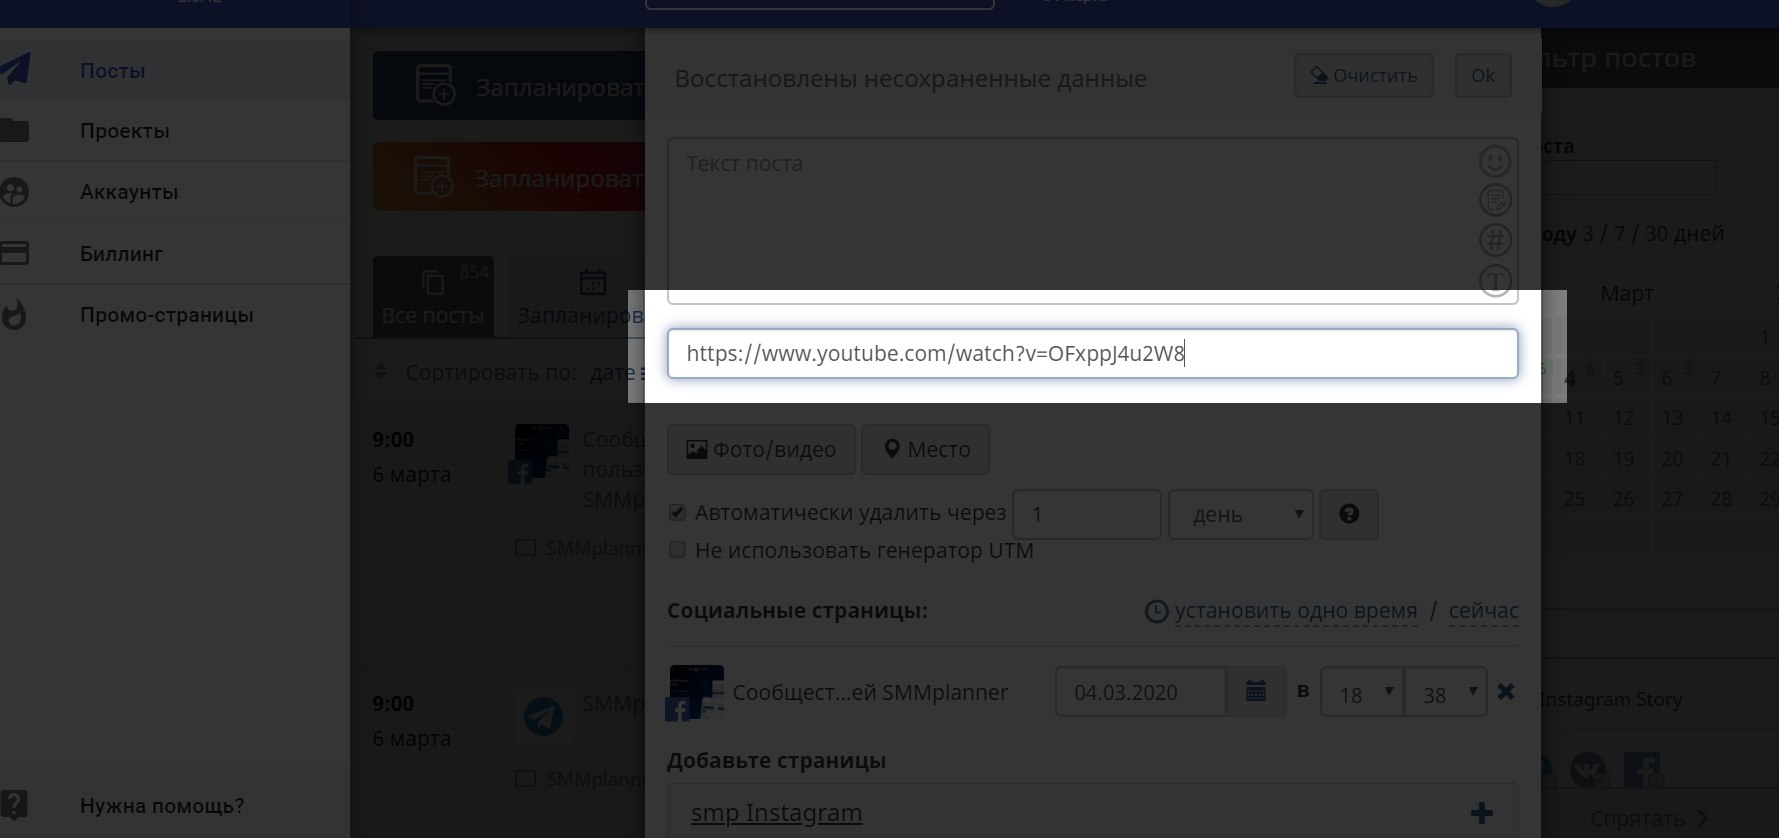Click the hashtag icon in post text area
Image resolution: width=1779 pixels, height=838 pixels.
(1495, 240)
